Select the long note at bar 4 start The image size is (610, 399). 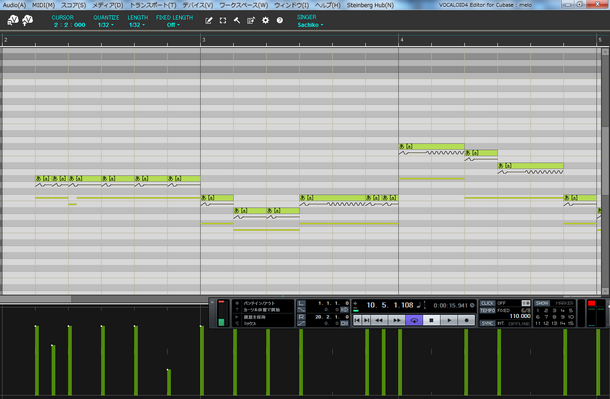click(x=431, y=146)
